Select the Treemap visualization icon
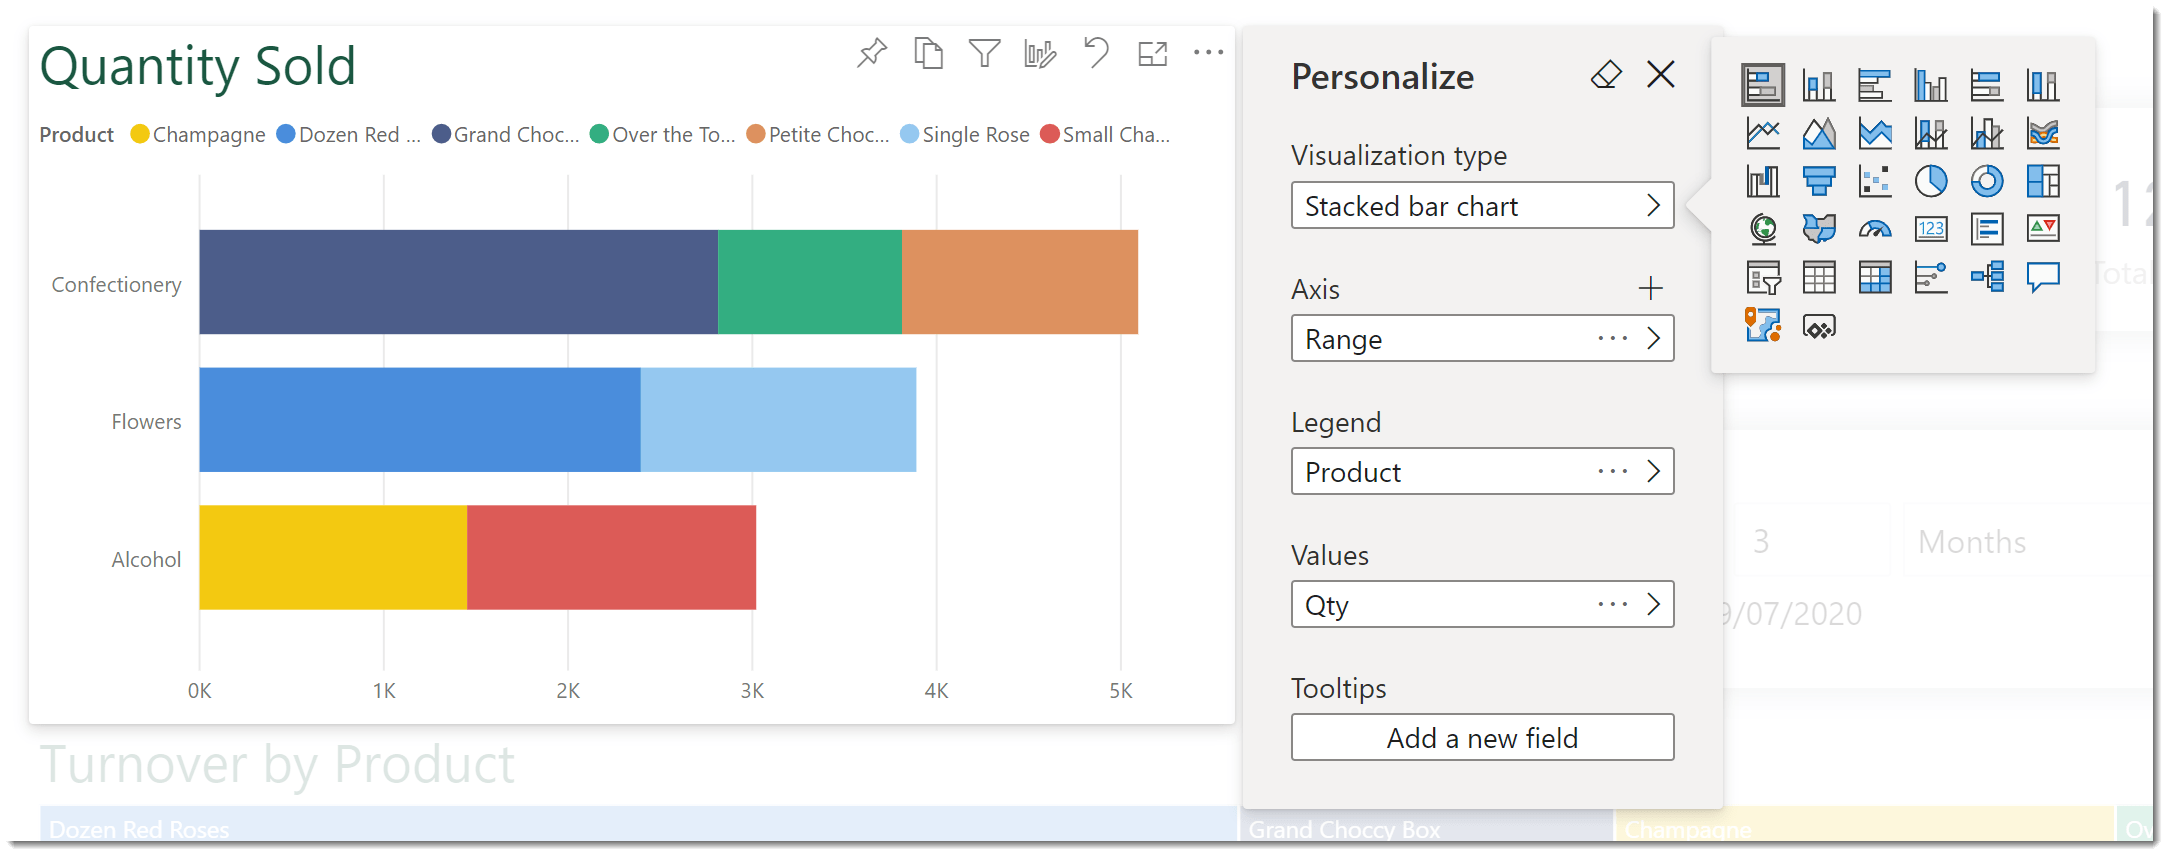This screenshot has height=856, width=2168. click(2043, 181)
